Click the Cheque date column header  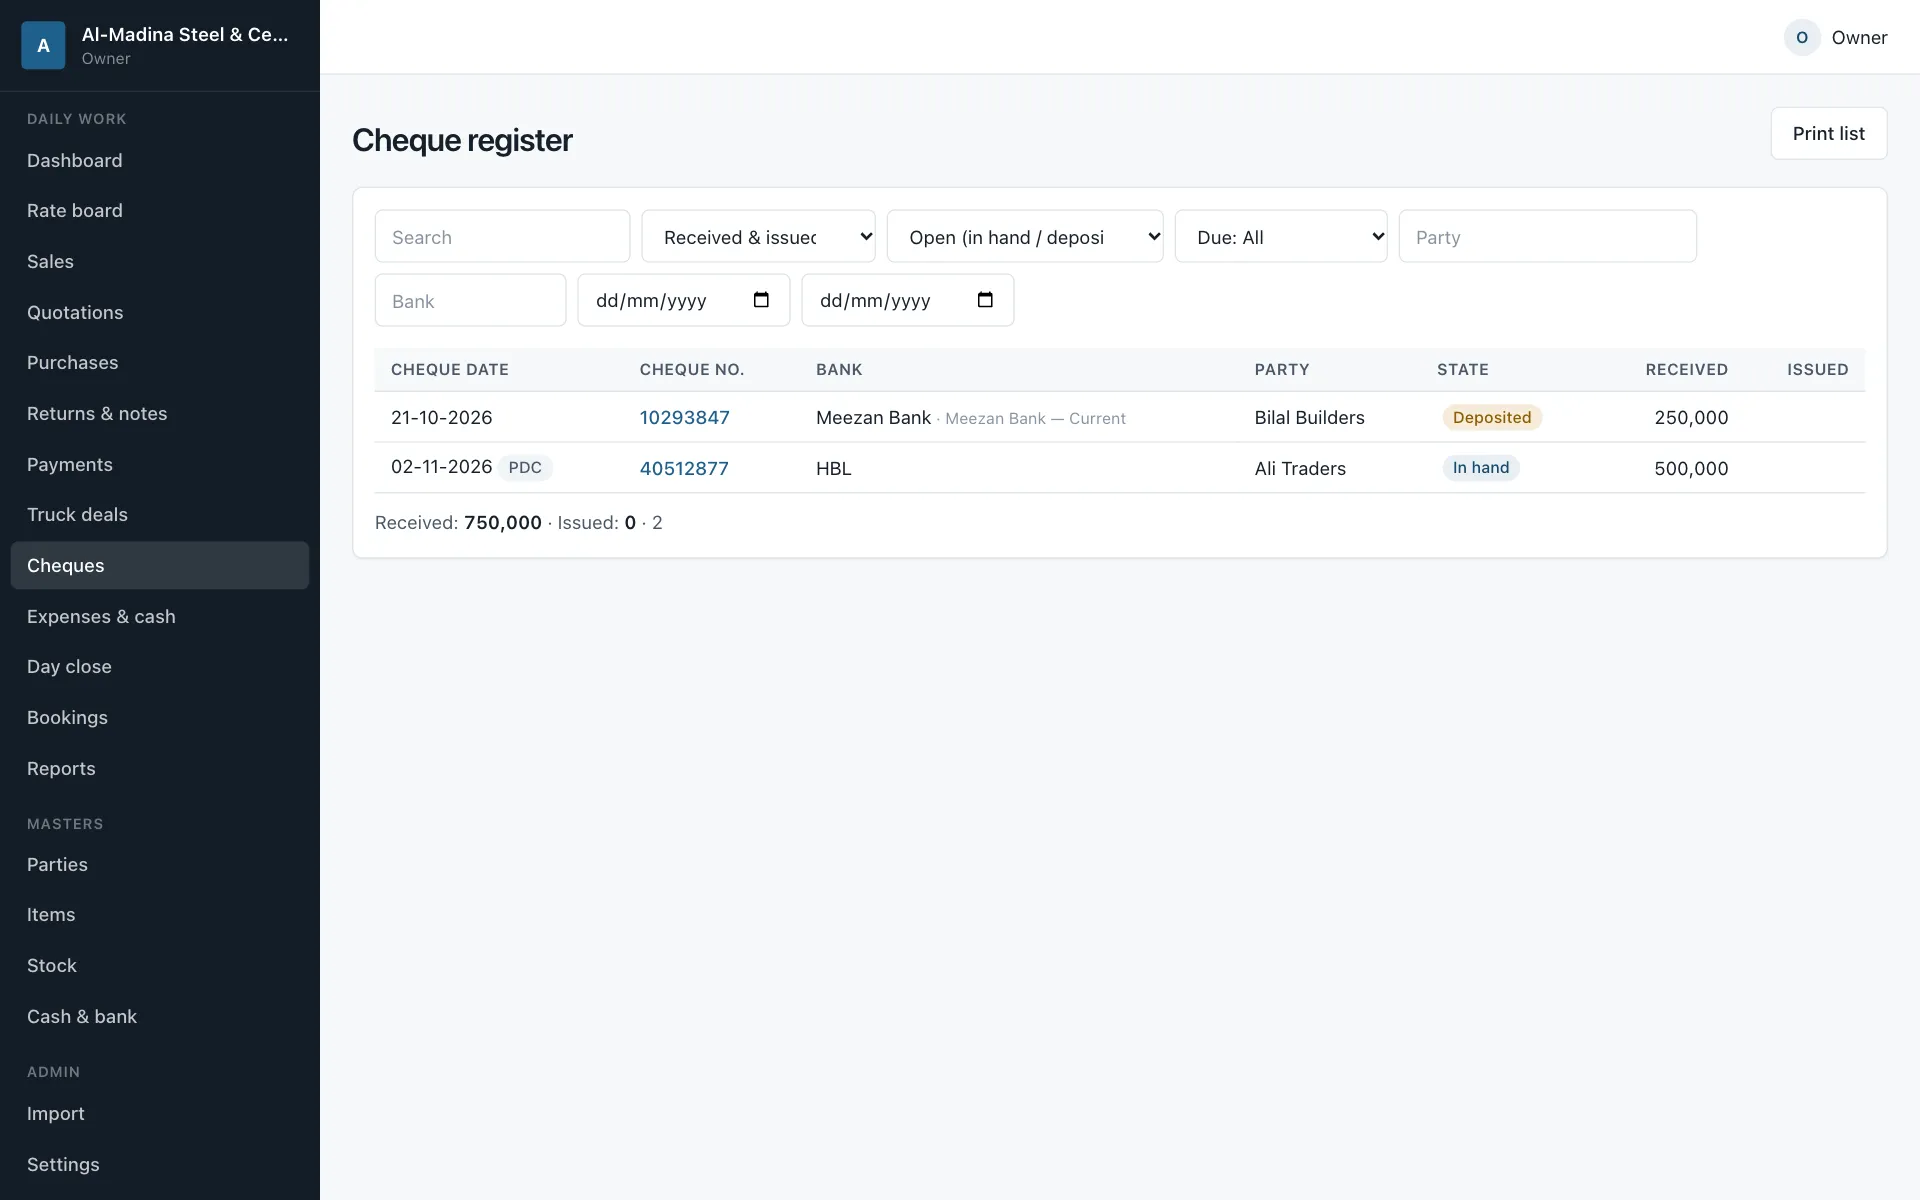(450, 369)
